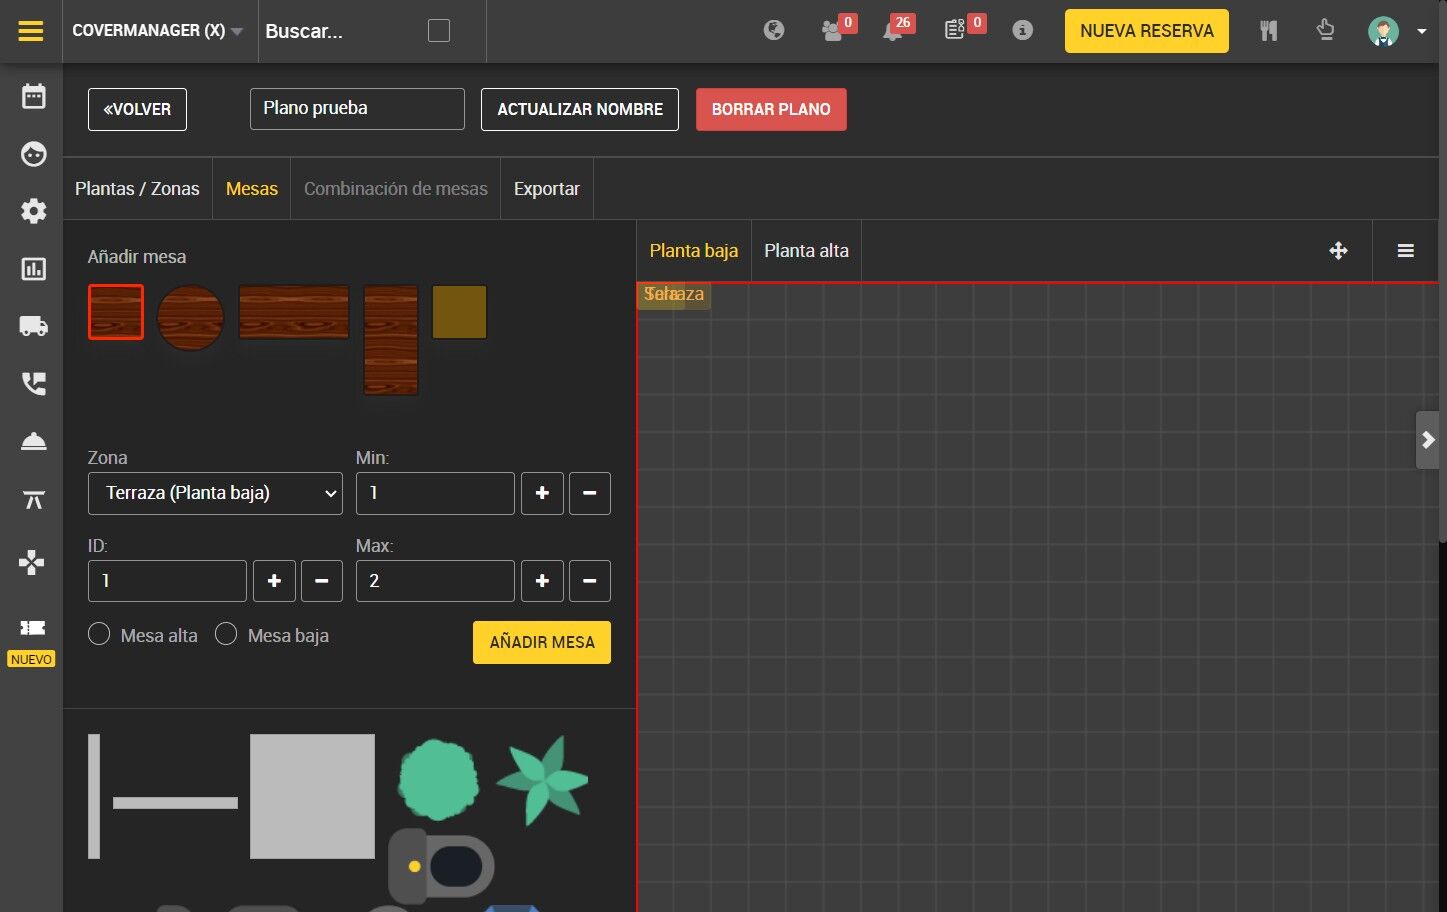Click the AÑADIR MESA button

(x=541, y=642)
